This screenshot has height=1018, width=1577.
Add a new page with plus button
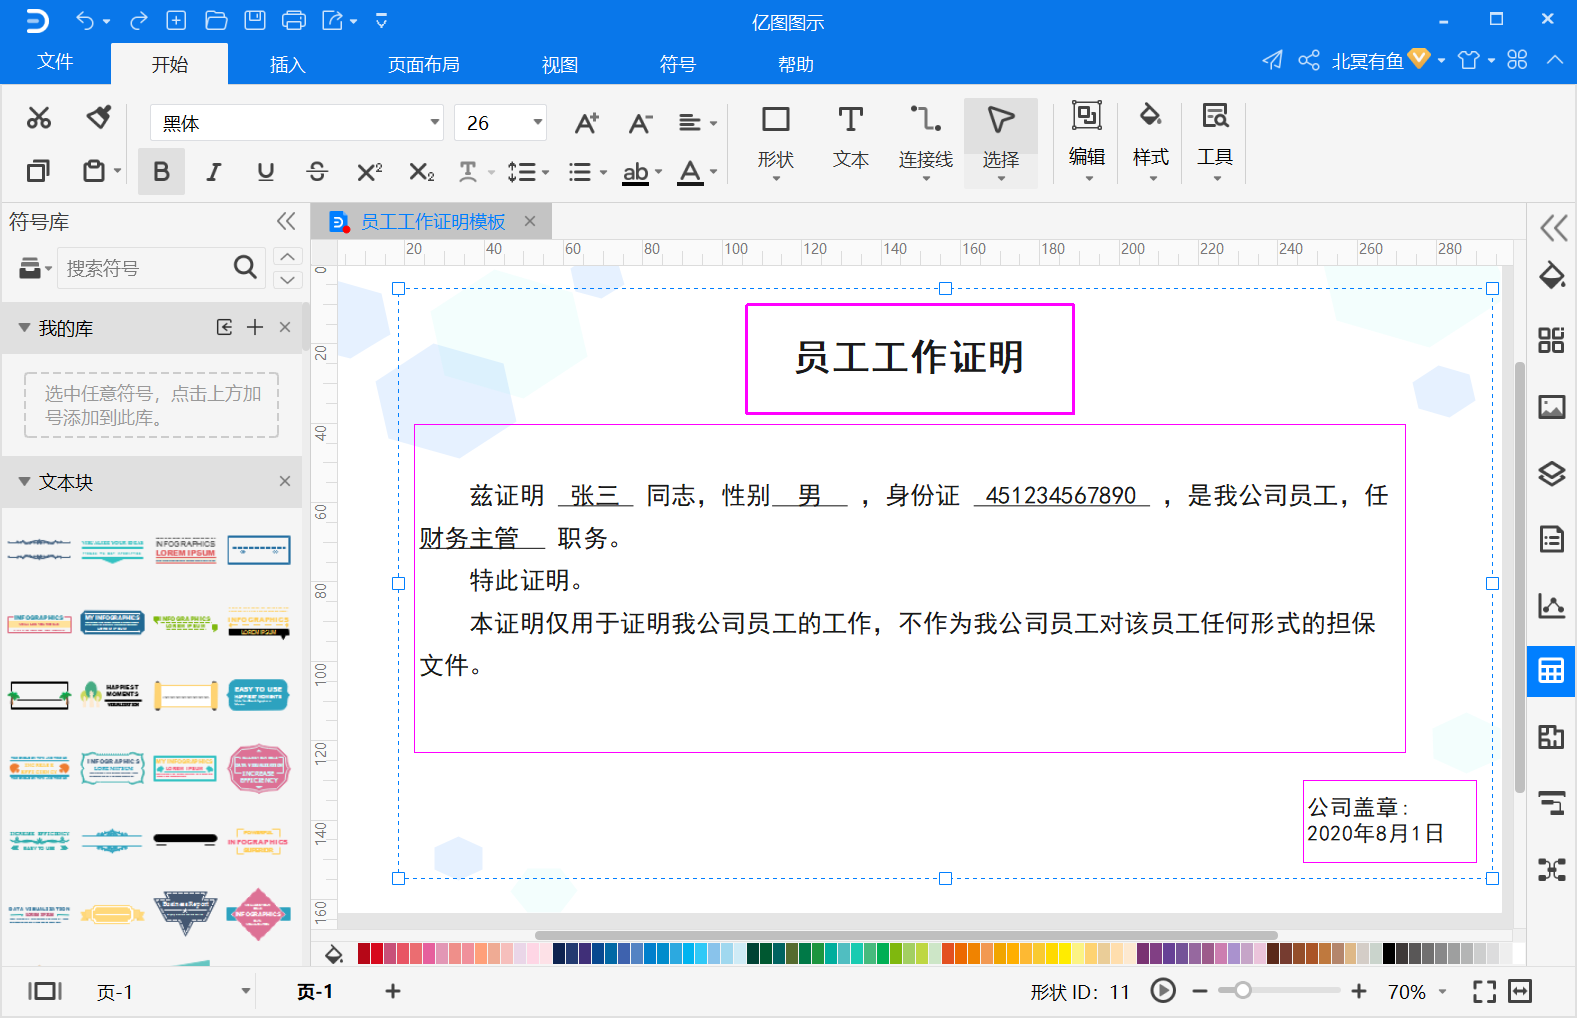tap(393, 991)
